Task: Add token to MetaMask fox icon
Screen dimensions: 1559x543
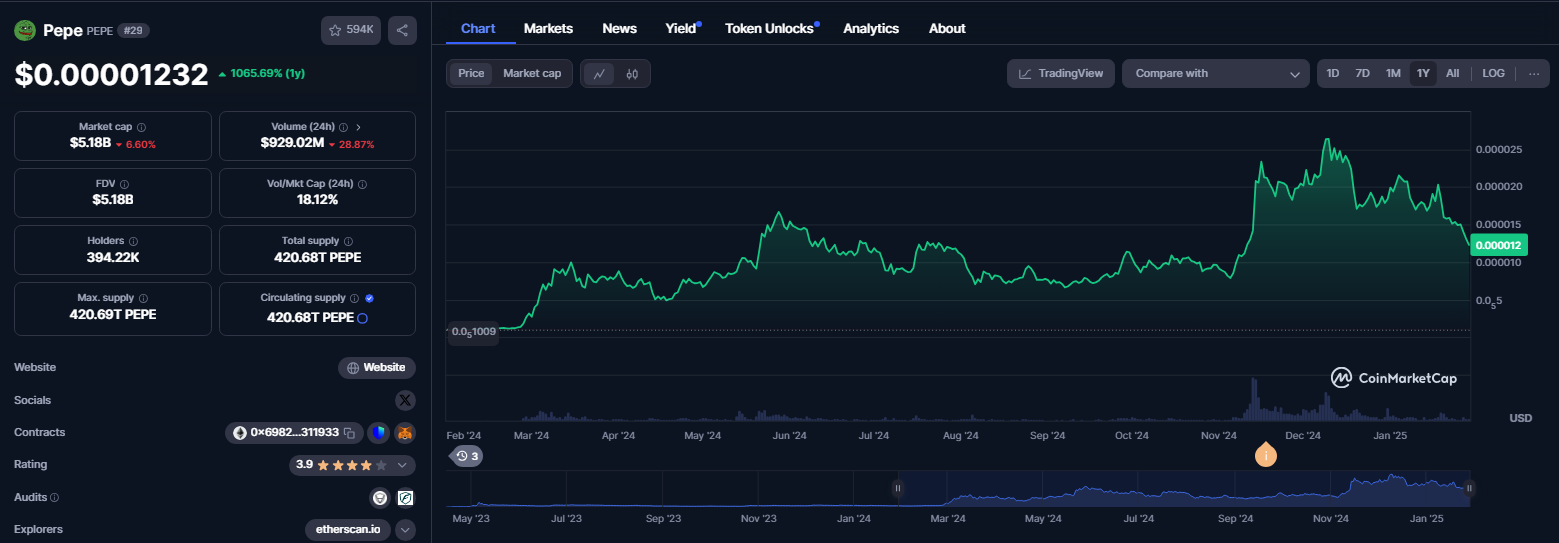Action: (405, 433)
